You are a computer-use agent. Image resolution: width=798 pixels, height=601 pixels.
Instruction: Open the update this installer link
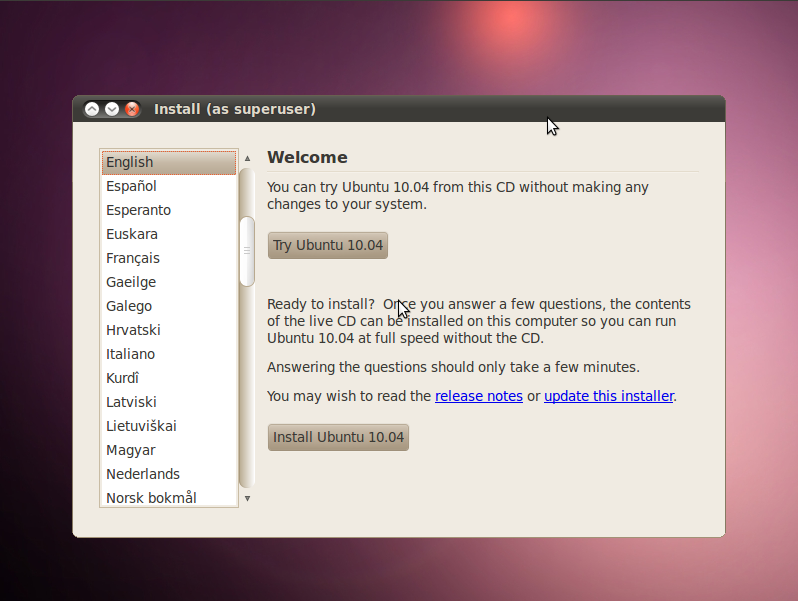(x=608, y=396)
